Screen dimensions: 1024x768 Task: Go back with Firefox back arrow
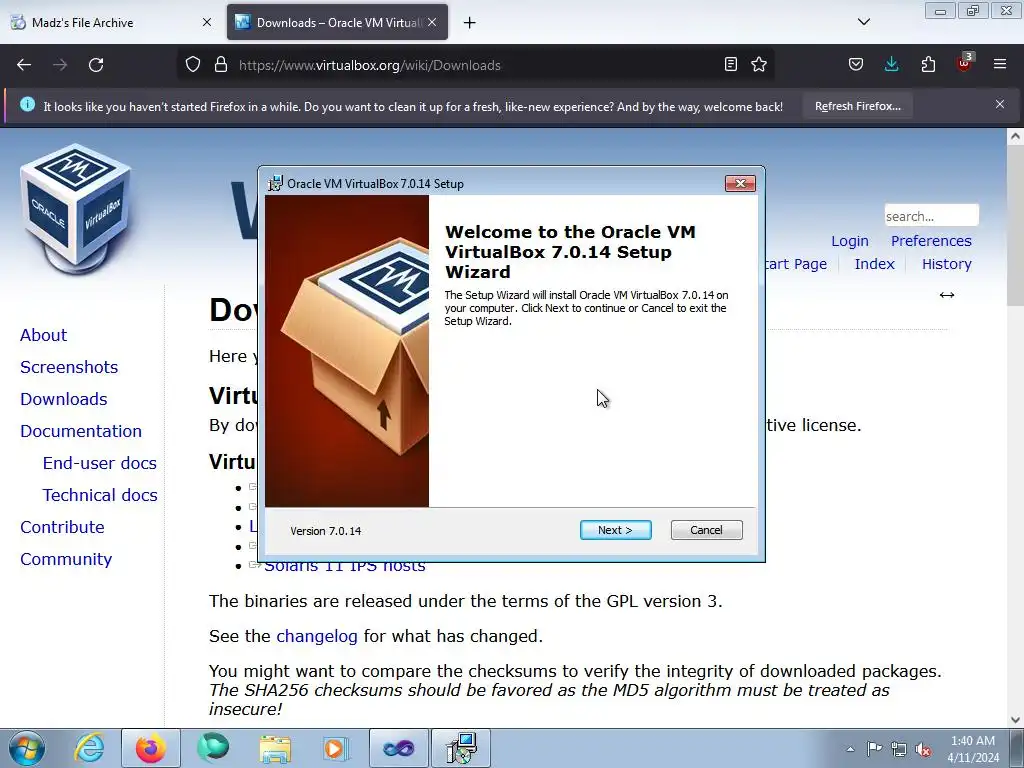pos(24,65)
